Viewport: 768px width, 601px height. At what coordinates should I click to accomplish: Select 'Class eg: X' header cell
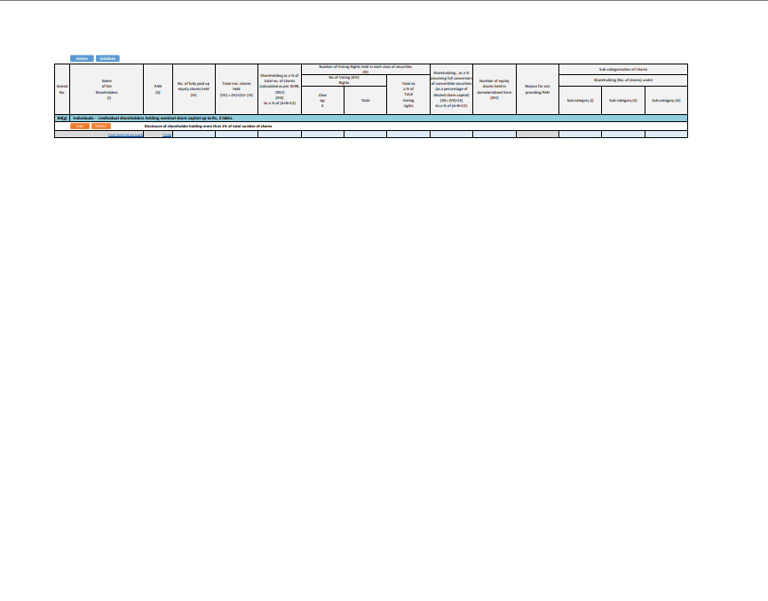(x=323, y=100)
